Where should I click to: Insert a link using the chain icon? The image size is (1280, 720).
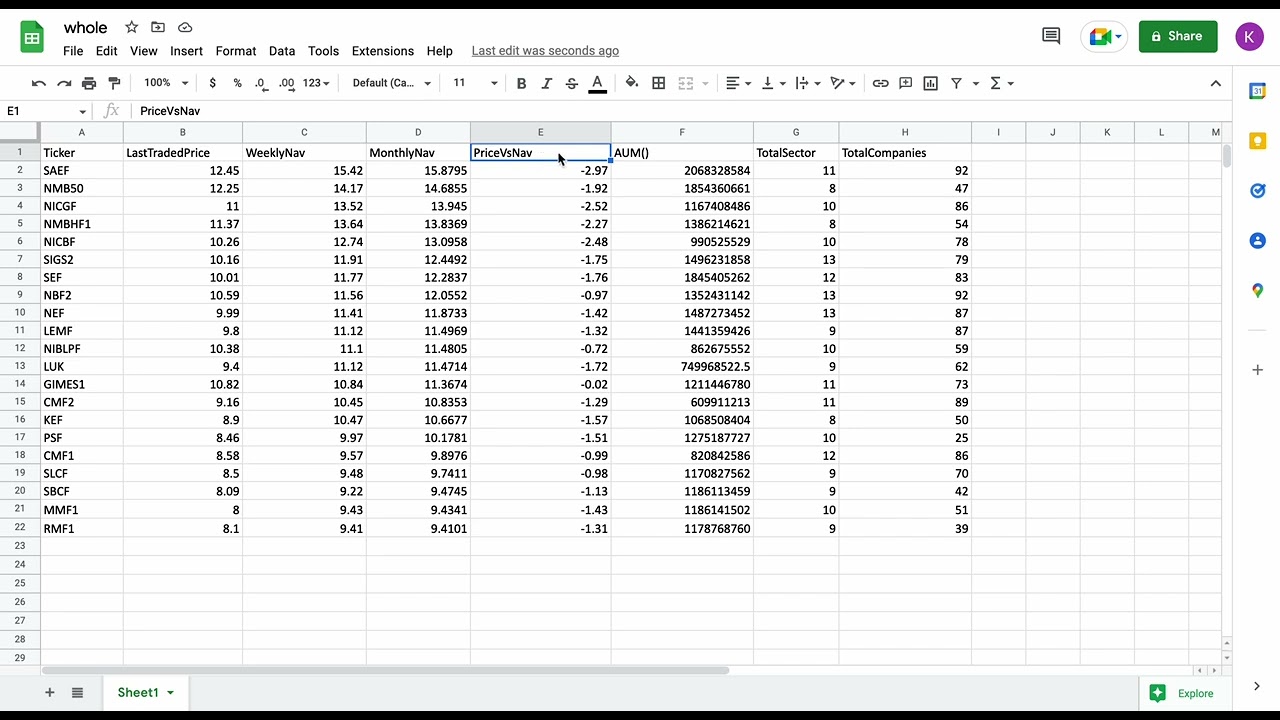(x=881, y=83)
